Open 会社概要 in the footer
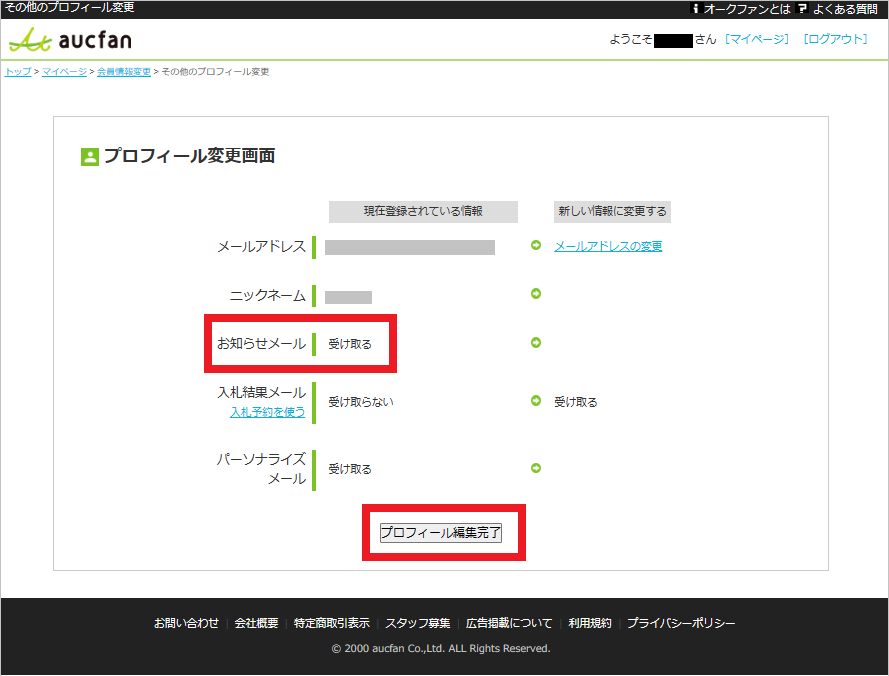 [x=256, y=623]
